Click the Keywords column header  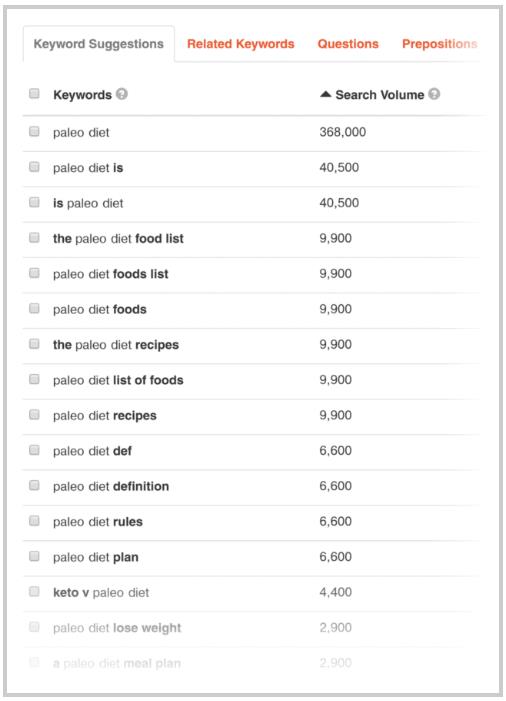pyautogui.click(x=82, y=95)
